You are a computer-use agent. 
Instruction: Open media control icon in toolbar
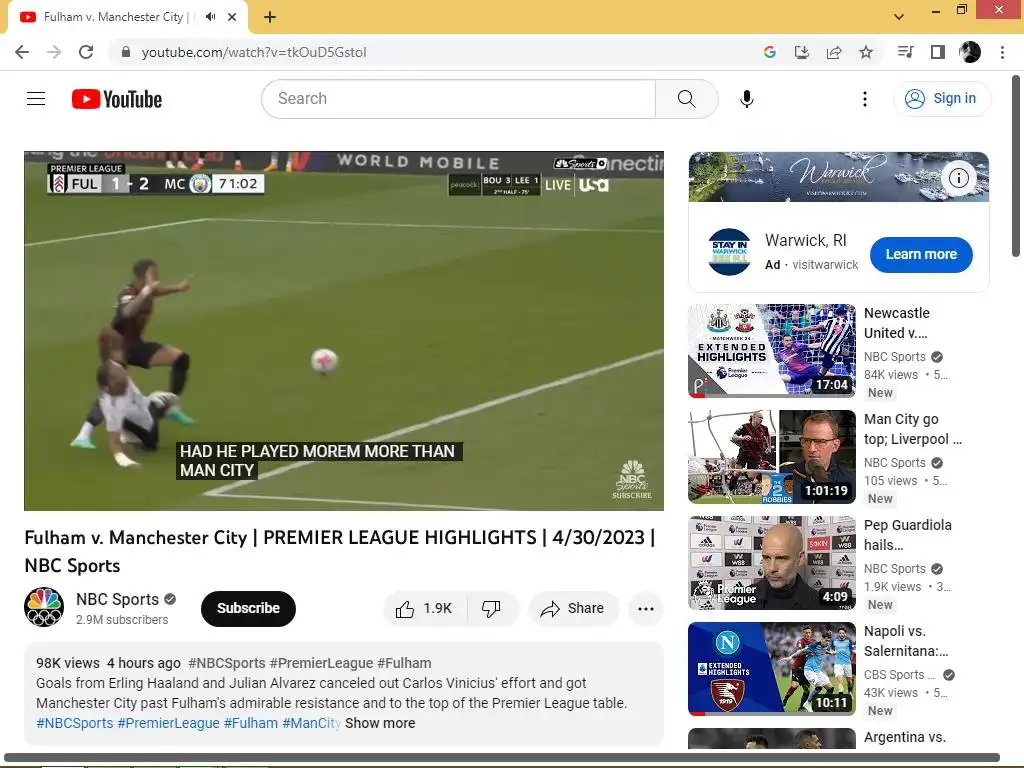point(905,52)
